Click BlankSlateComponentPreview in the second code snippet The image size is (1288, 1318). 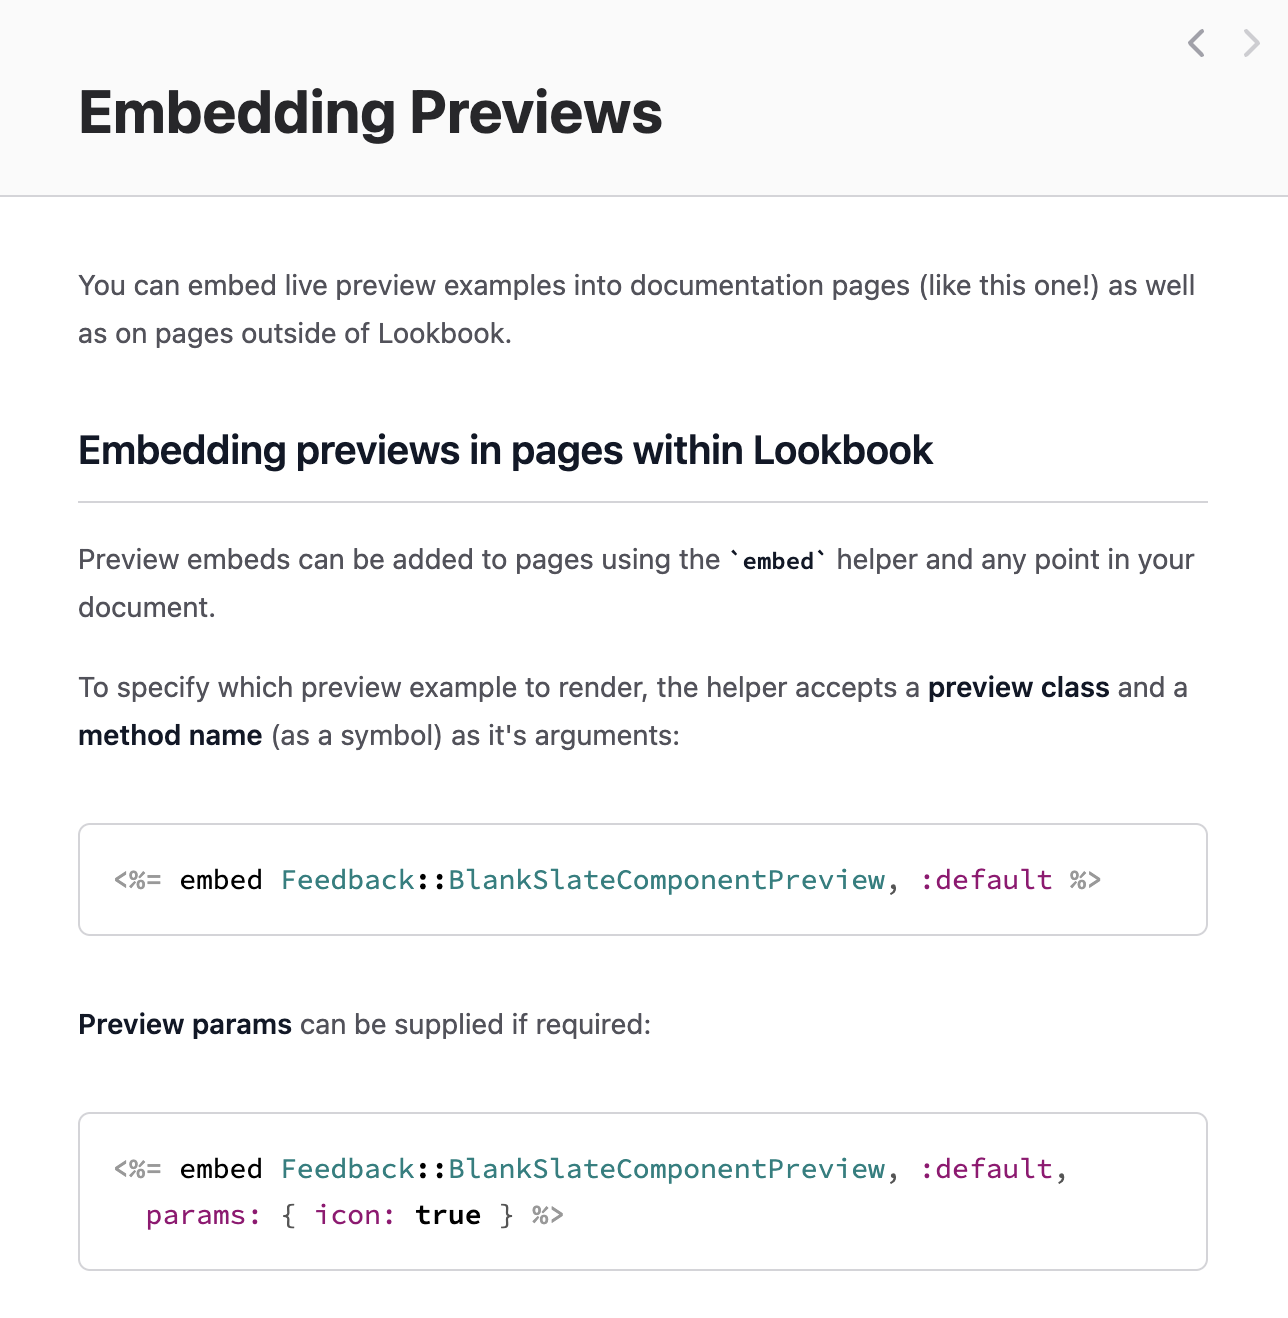coord(667,1169)
